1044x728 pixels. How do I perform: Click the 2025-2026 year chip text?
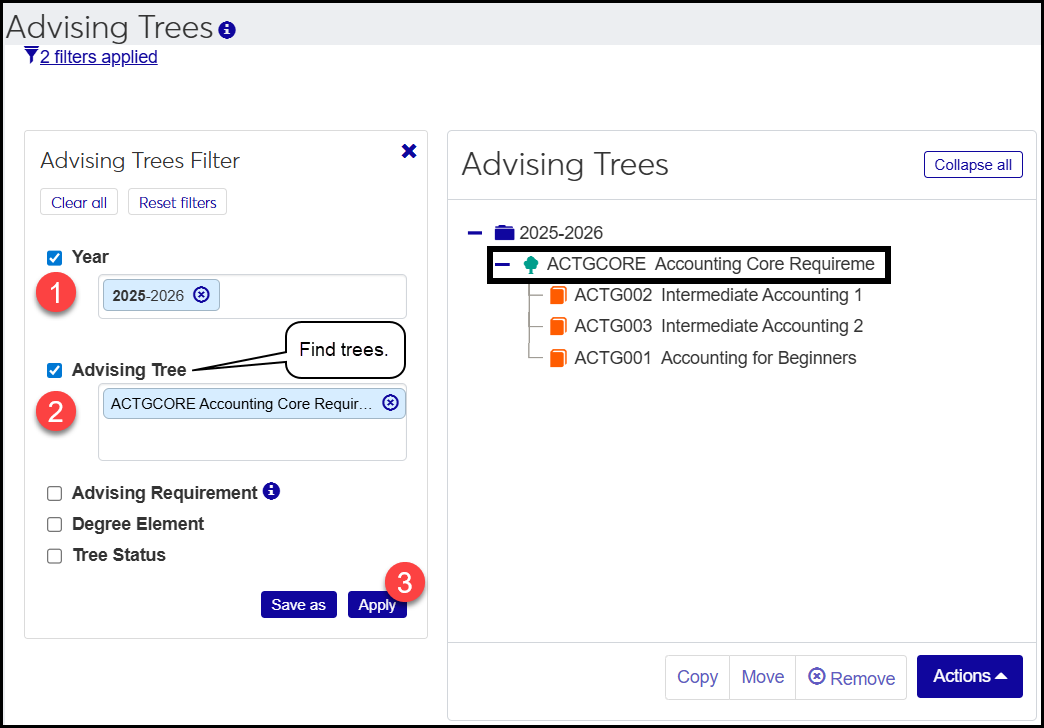click(148, 296)
